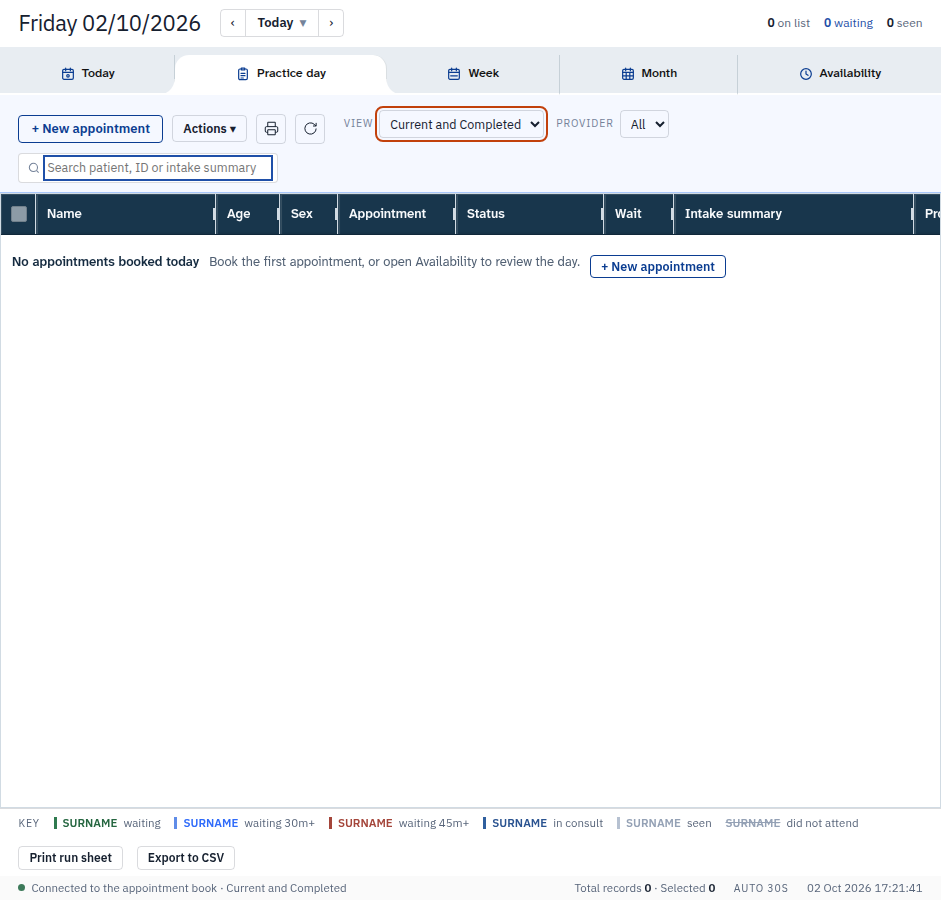Open the Availability tab

click(840, 73)
